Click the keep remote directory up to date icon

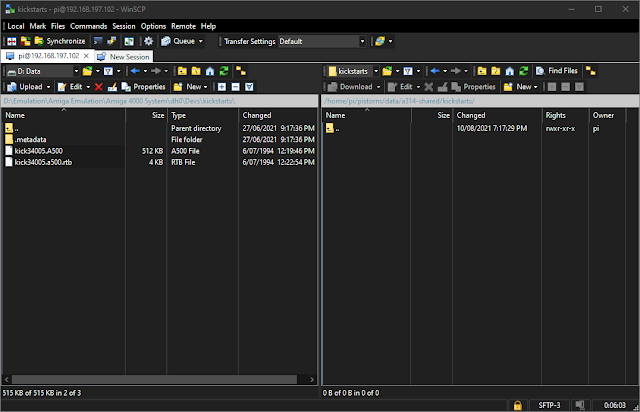(129, 41)
